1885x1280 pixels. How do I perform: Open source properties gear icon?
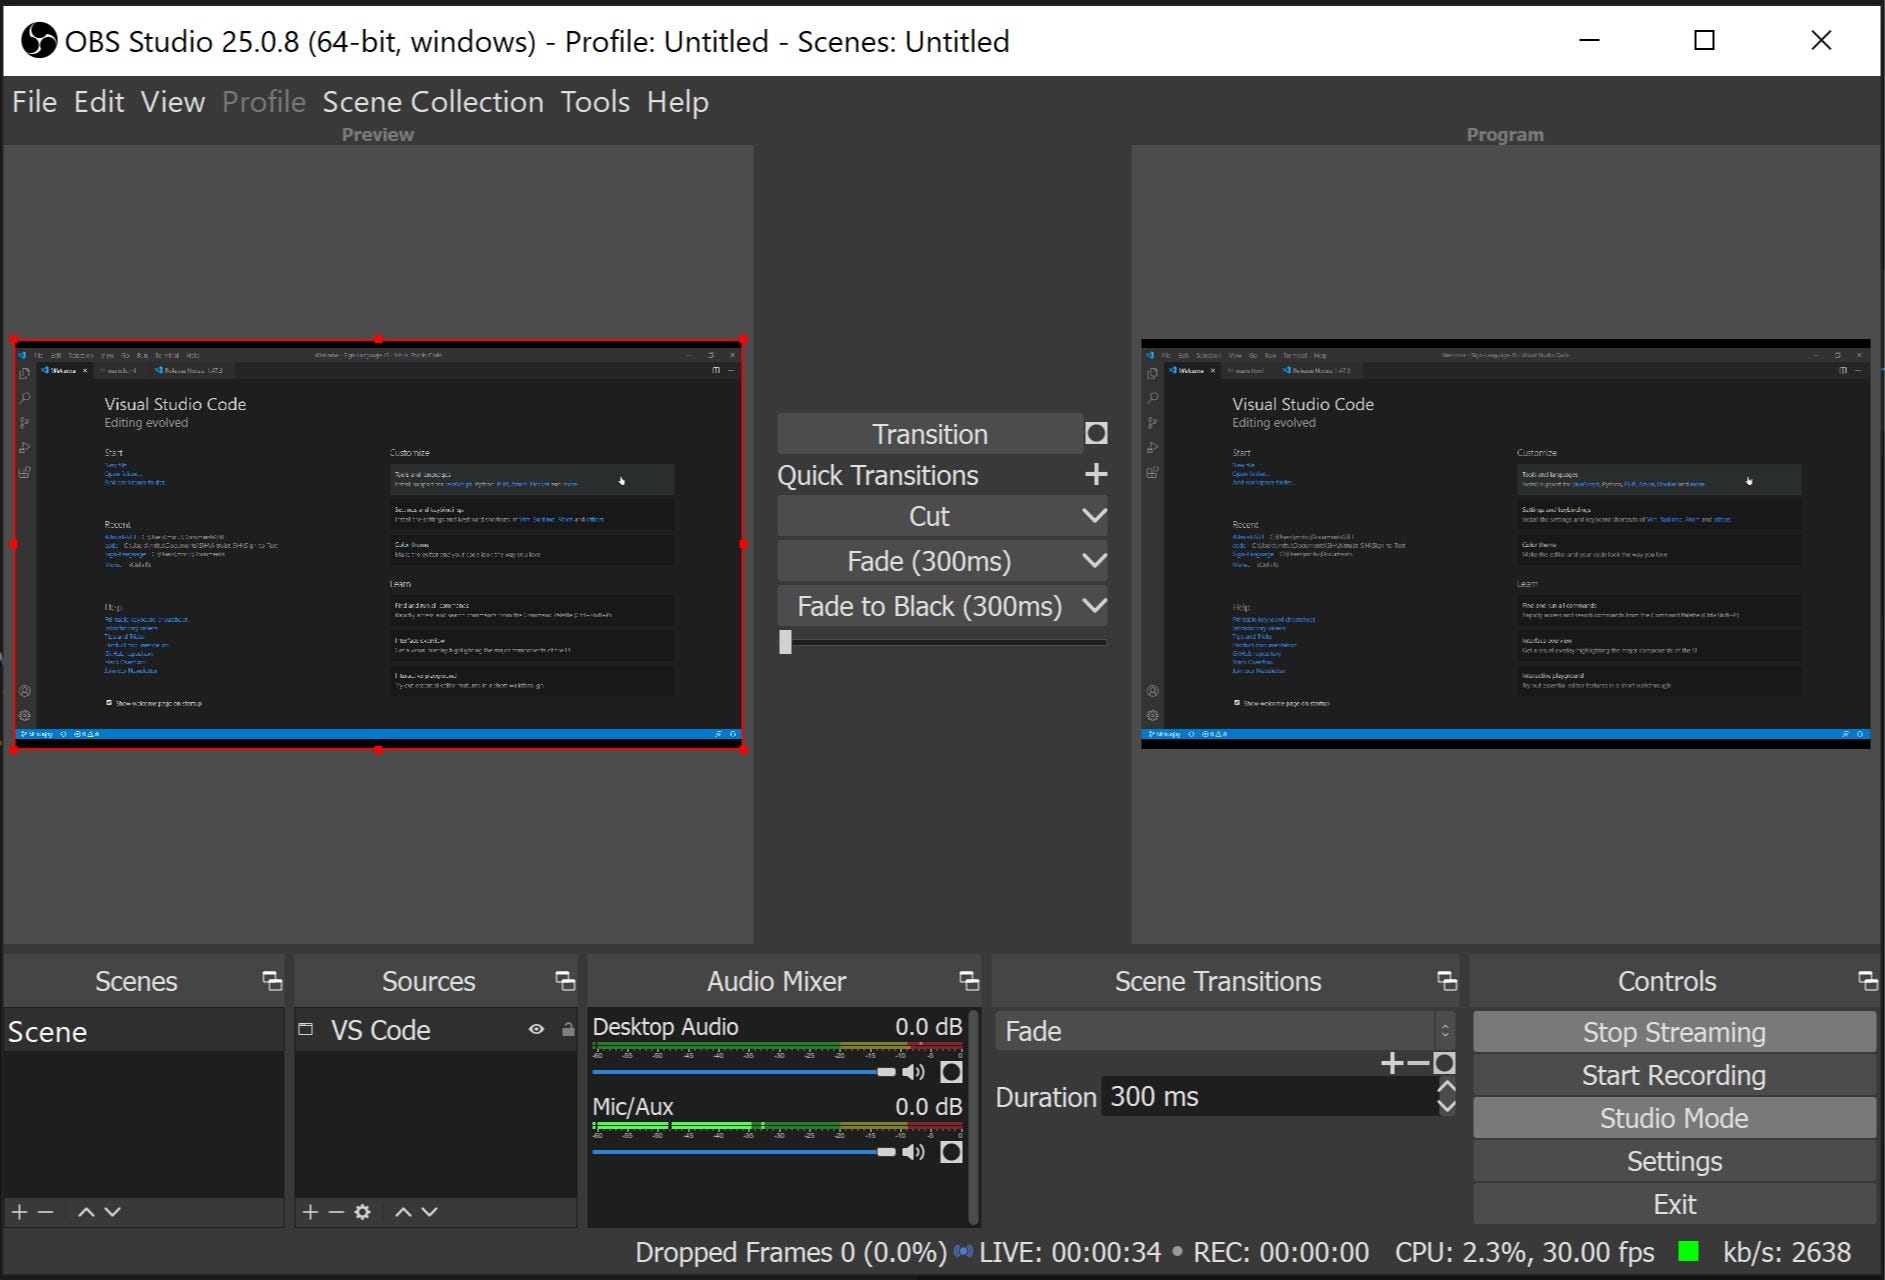pos(362,1211)
